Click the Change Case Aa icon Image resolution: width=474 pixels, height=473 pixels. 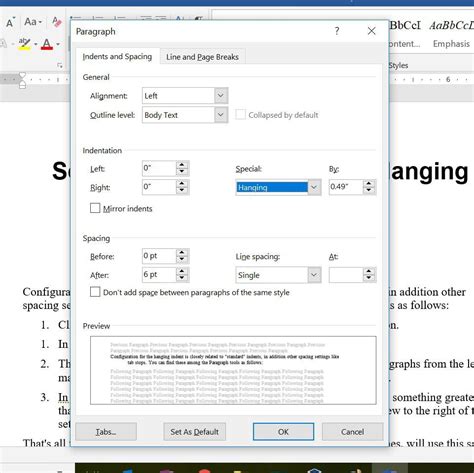pos(30,22)
